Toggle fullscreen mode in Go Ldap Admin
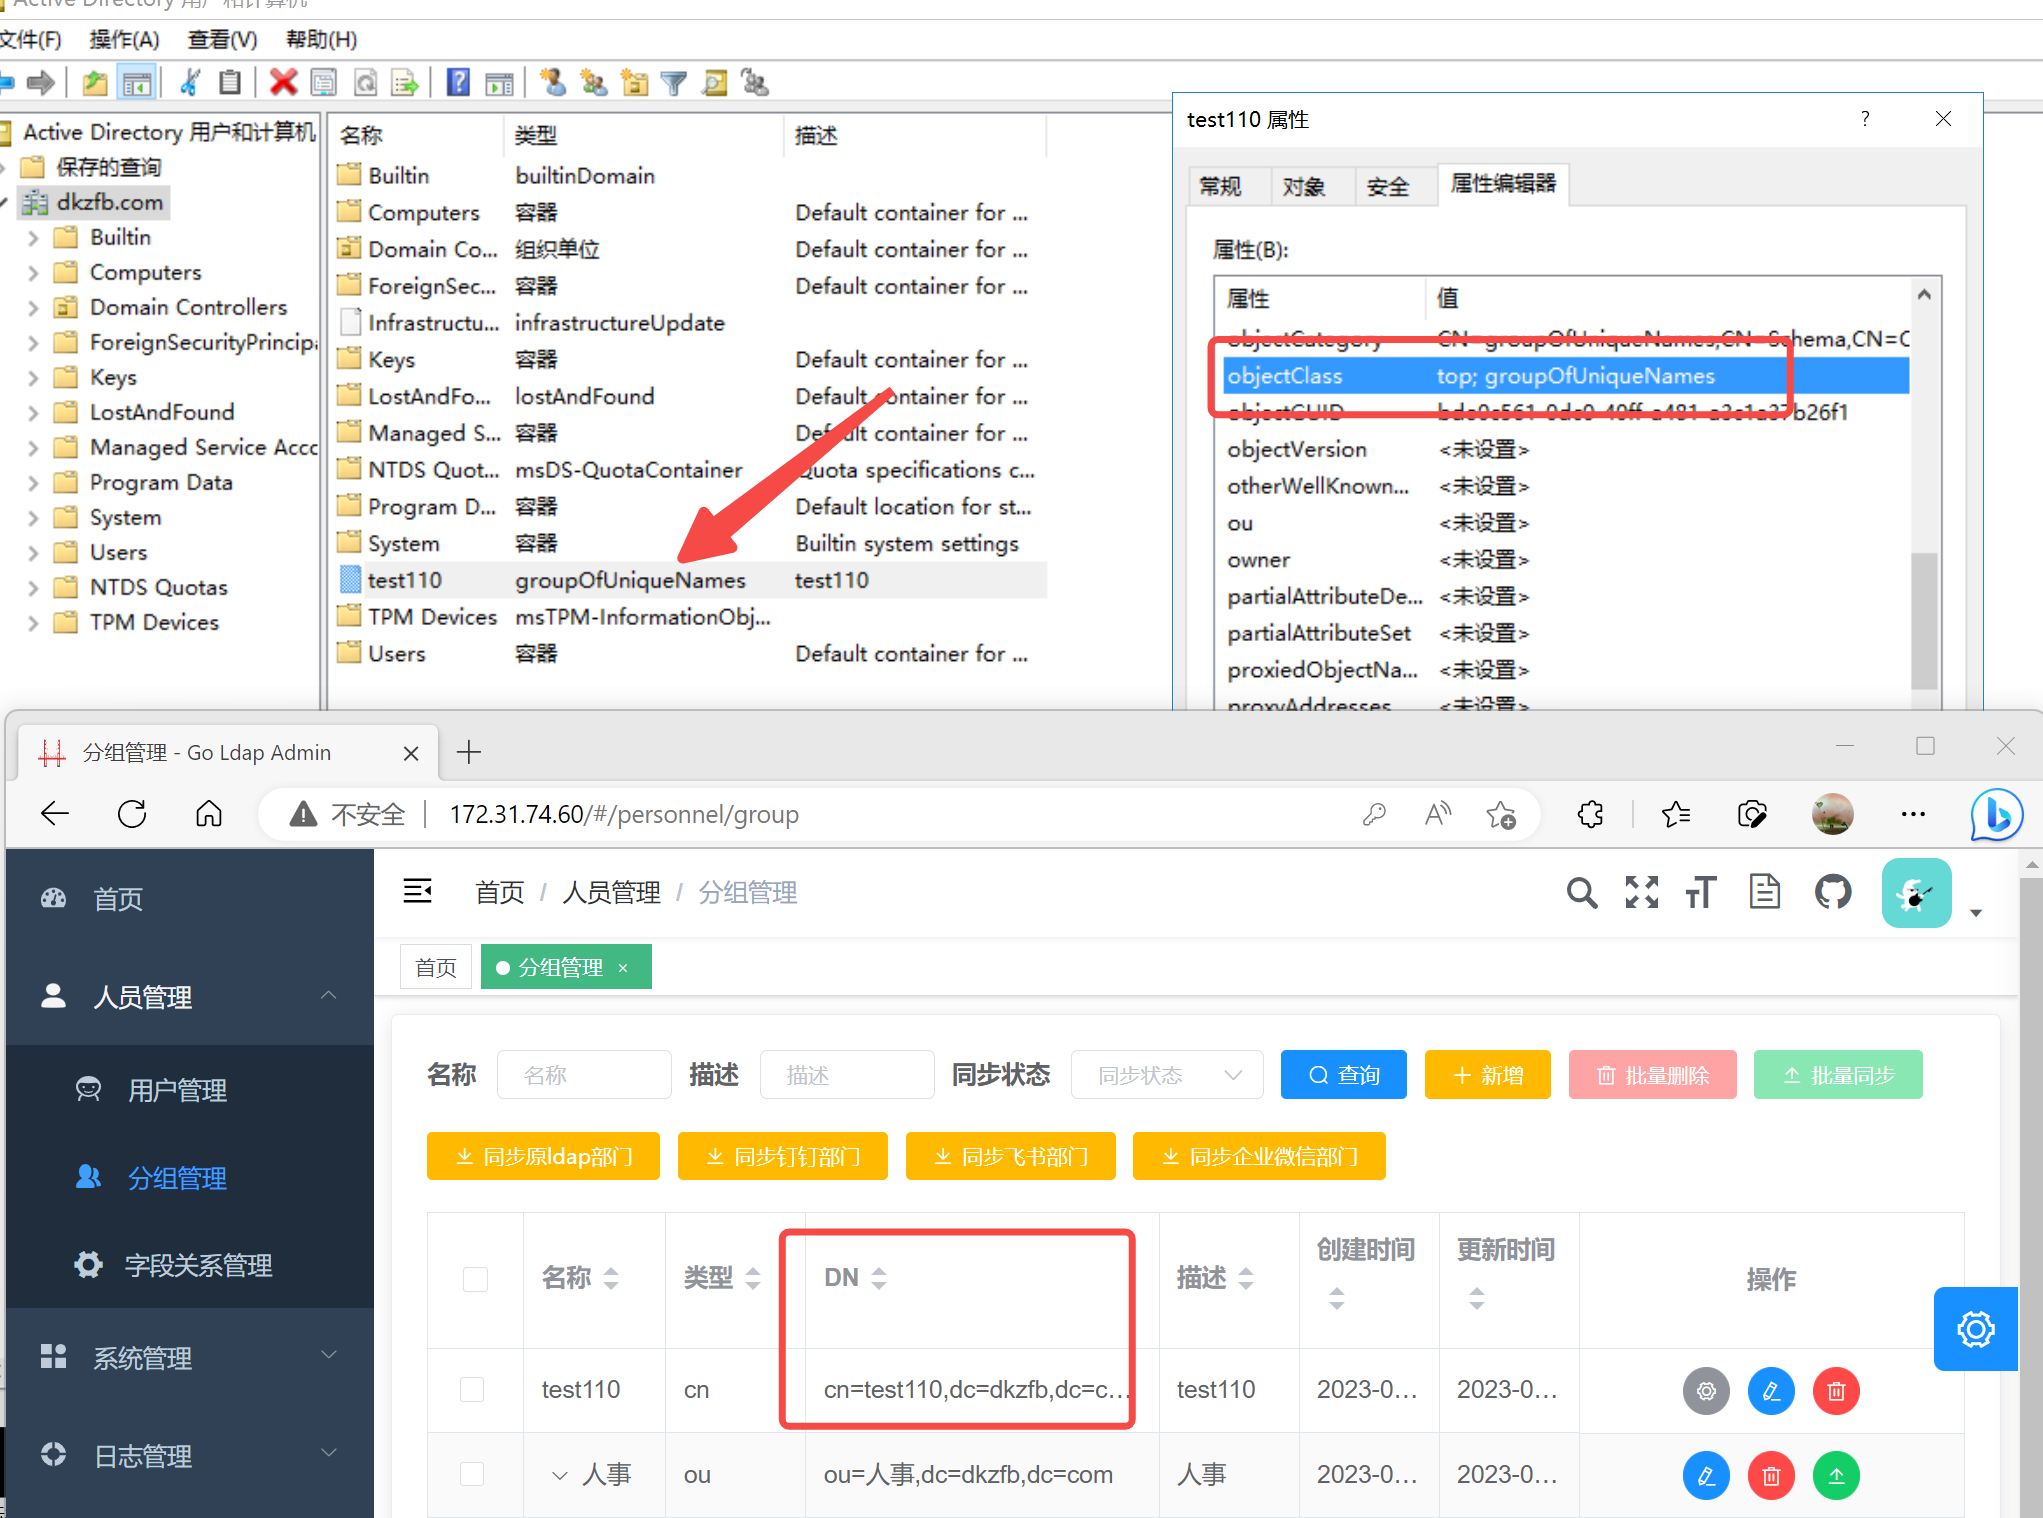The width and height of the screenshot is (2043, 1518). [1641, 892]
